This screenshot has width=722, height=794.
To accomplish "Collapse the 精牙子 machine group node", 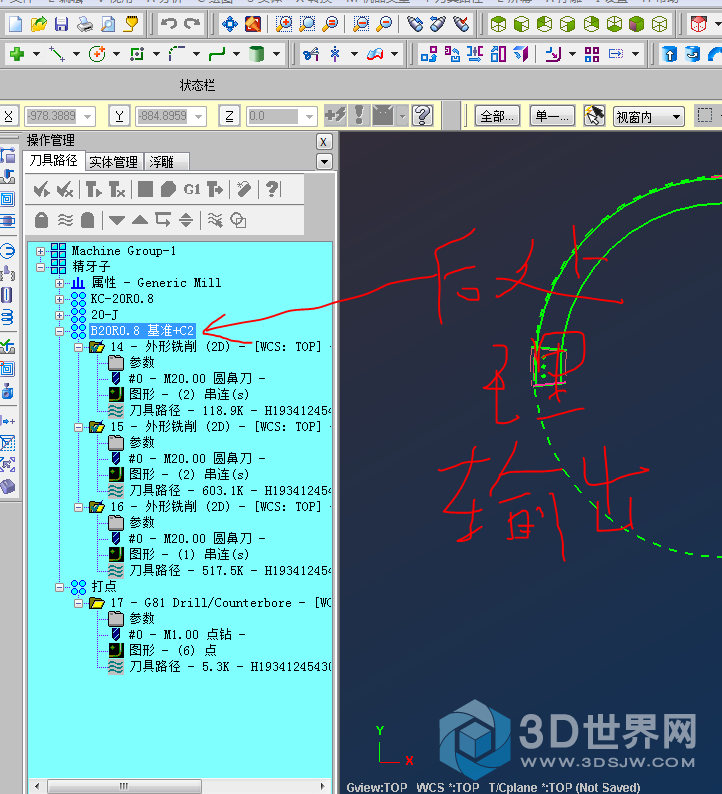I will tap(41, 267).
